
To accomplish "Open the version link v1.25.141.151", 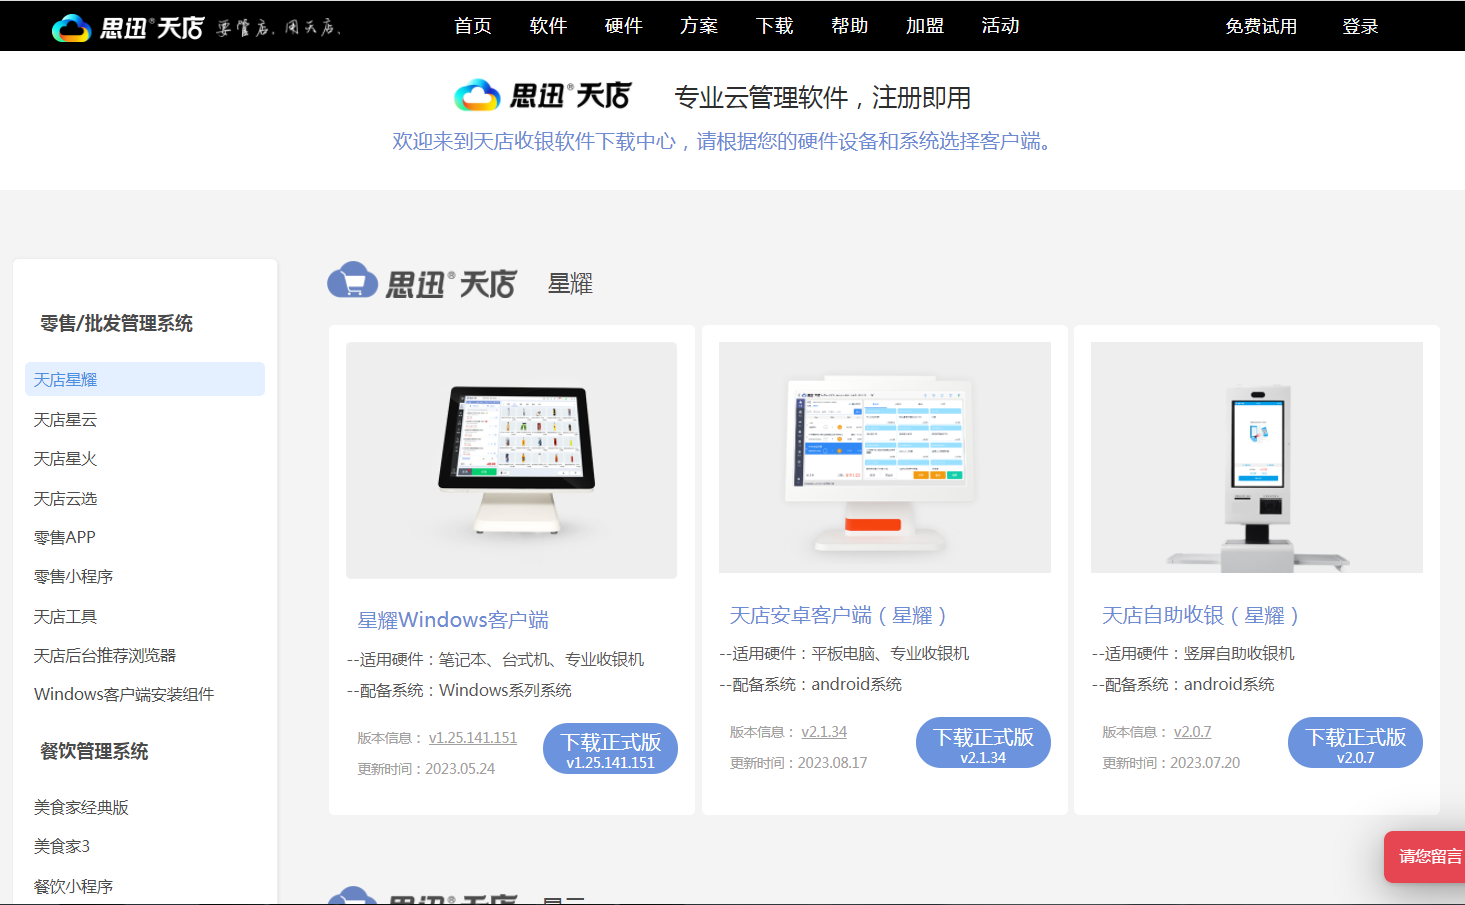I will (472, 737).
